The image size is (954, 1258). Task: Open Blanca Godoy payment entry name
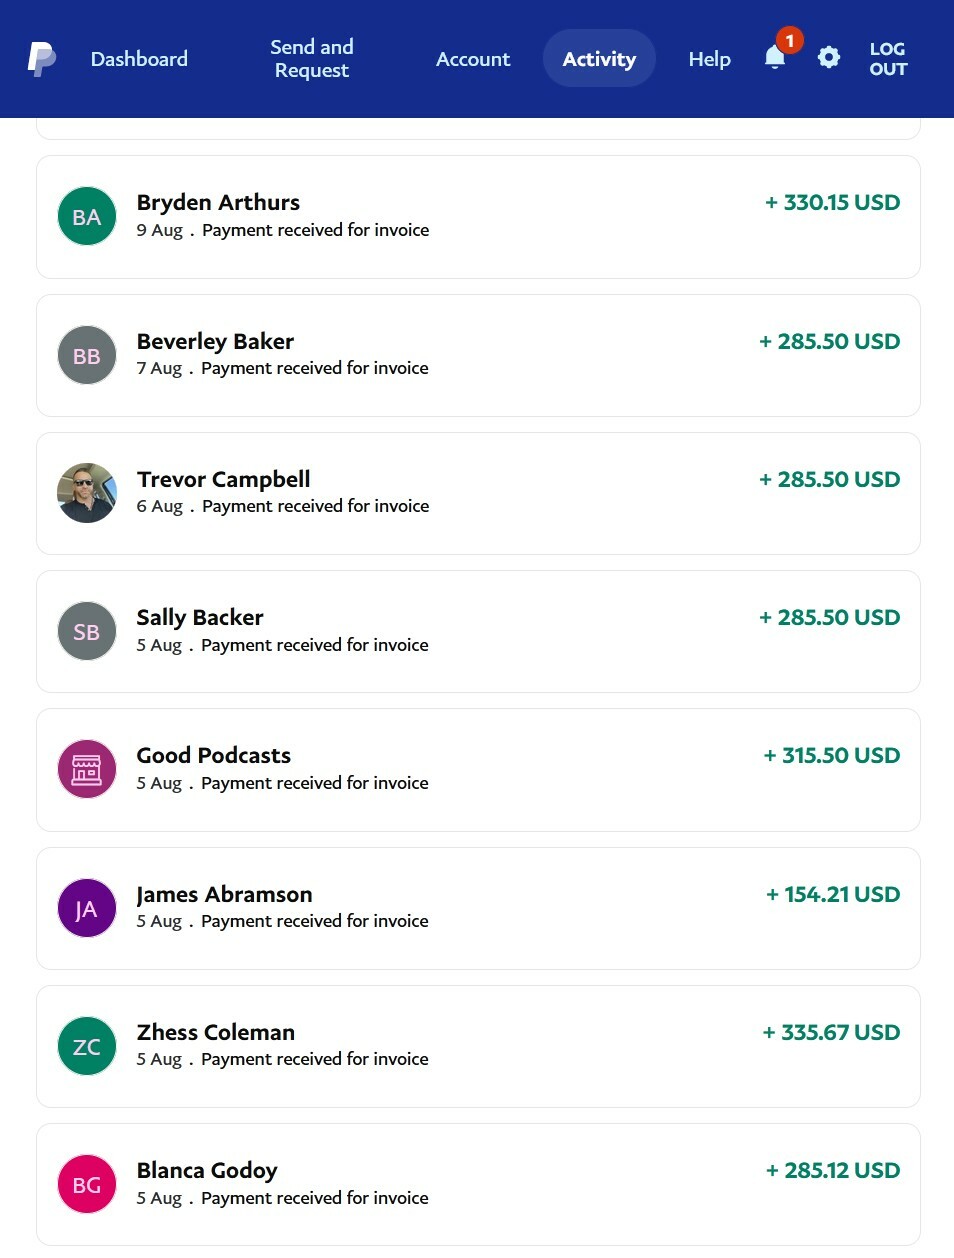[207, 1170]
